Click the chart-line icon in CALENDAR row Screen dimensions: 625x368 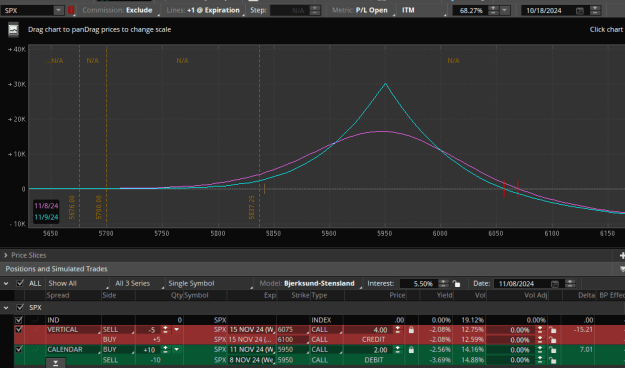[x=35, y=350]
